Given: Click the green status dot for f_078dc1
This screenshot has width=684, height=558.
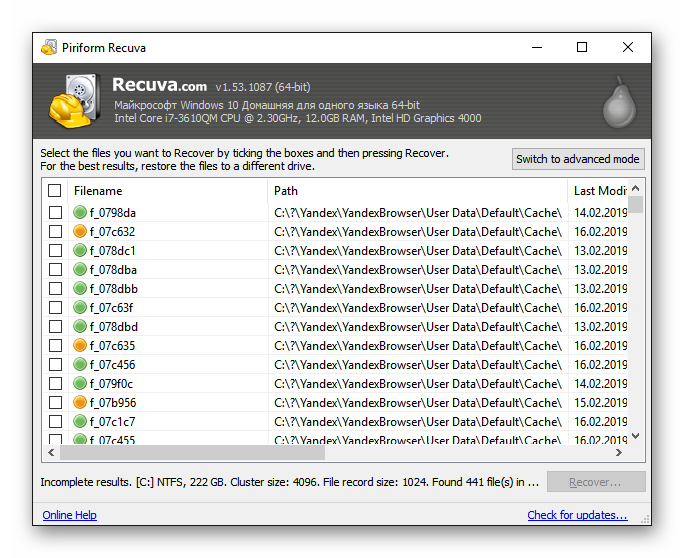Looking at the screenshot, I should click(x=80, y=250).
